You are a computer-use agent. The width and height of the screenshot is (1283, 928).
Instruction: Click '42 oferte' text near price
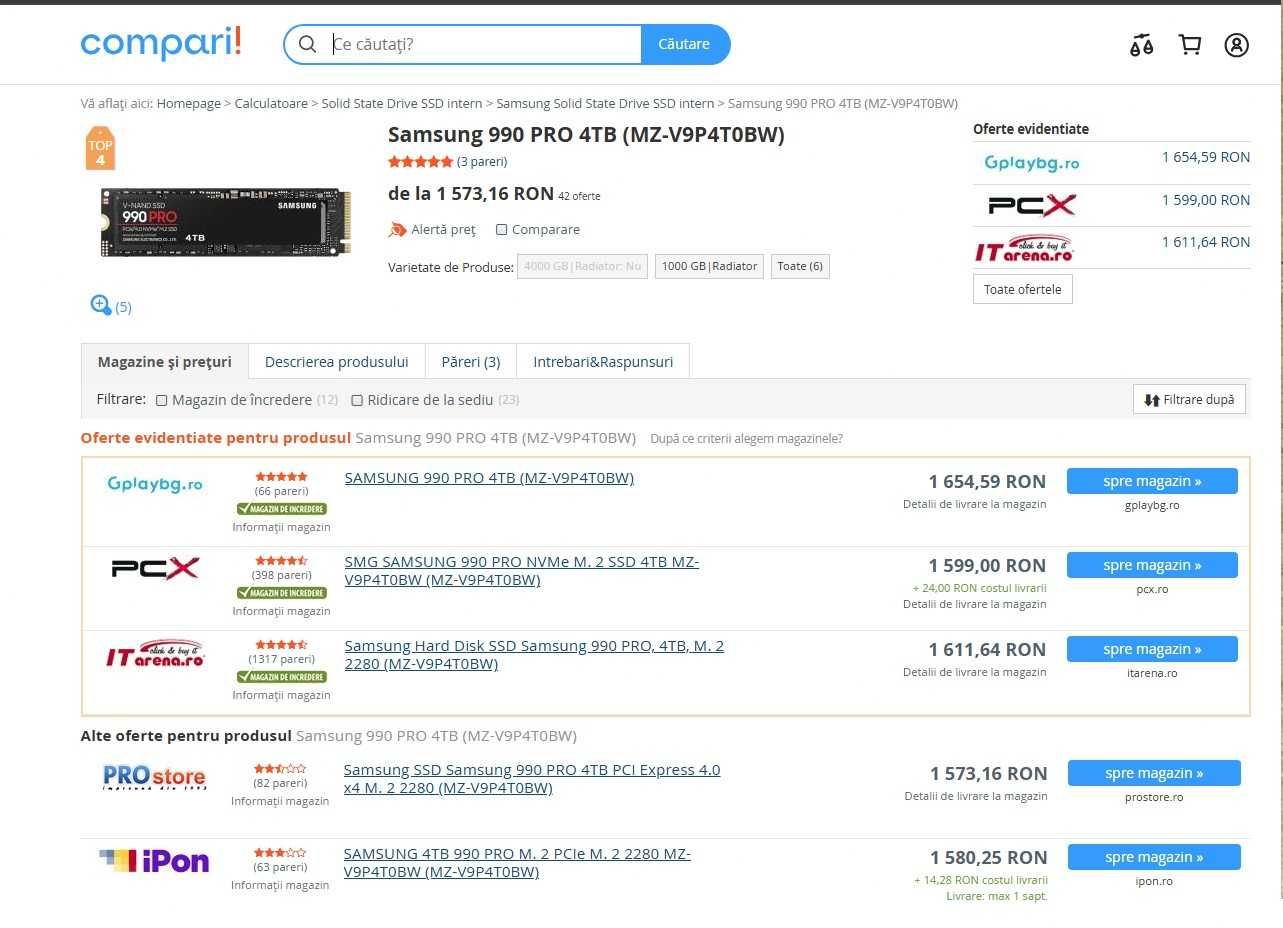(x=580, y=196)
